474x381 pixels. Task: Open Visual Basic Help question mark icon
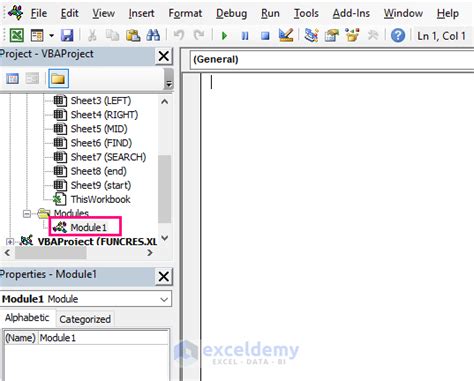pyautogui.click(x=398, y=35)
